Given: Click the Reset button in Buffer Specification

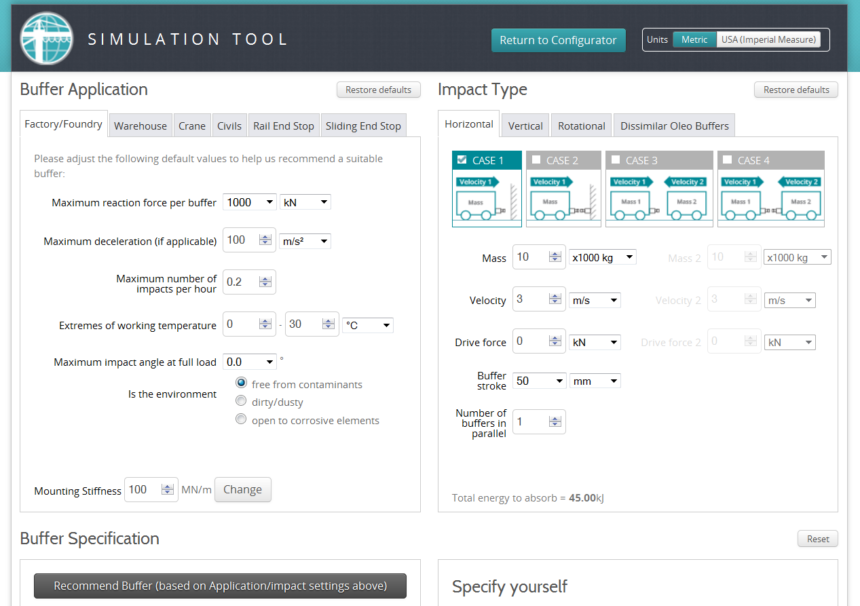Looking at the screenshot, I should coord(818,539).
